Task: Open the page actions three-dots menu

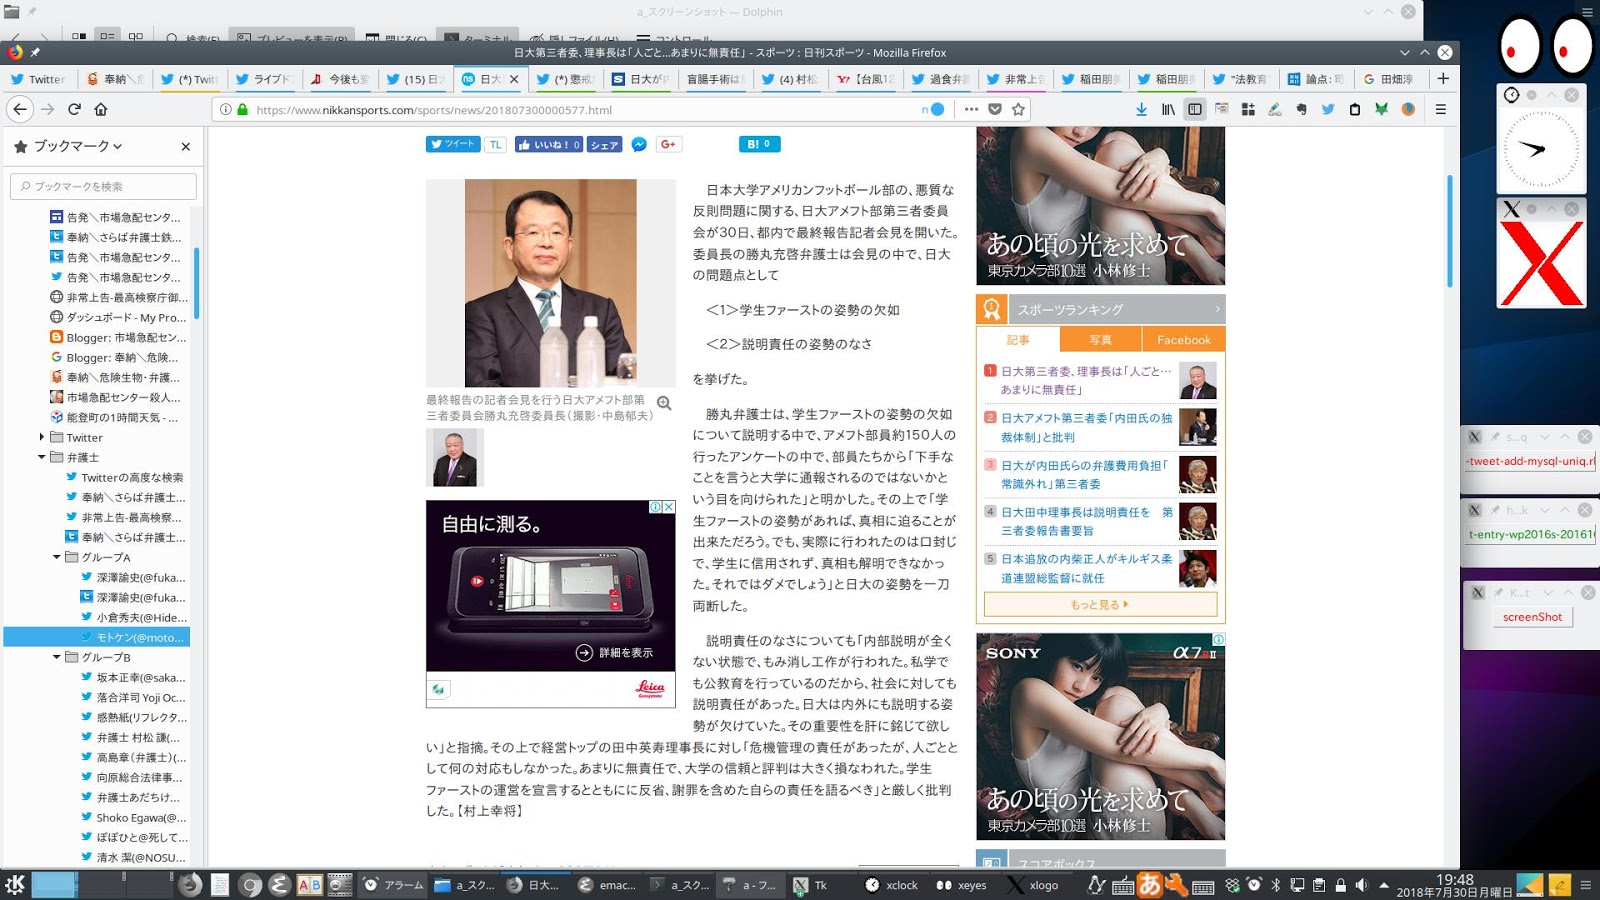Action: (971, 109)
